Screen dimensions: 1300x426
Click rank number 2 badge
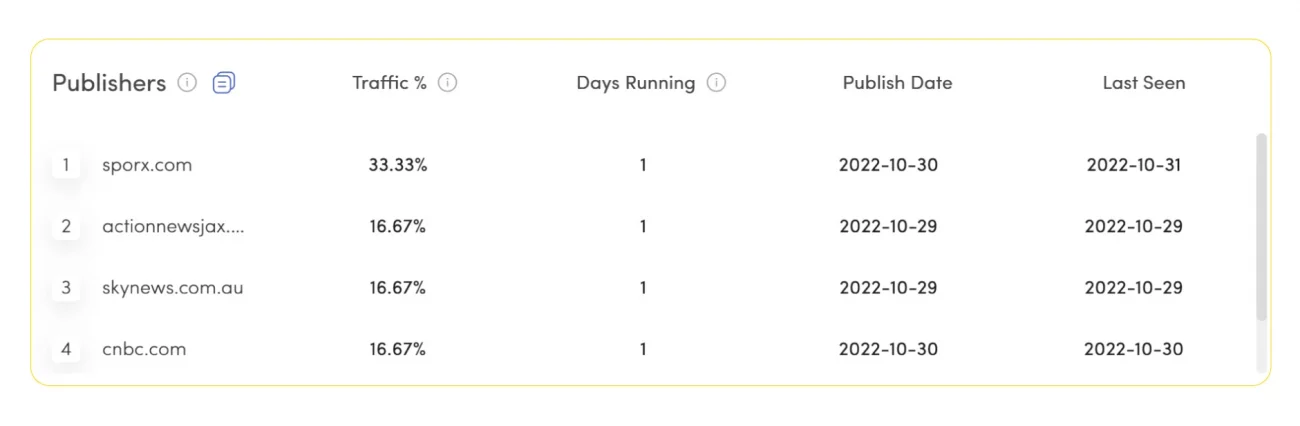click(66, 227)
